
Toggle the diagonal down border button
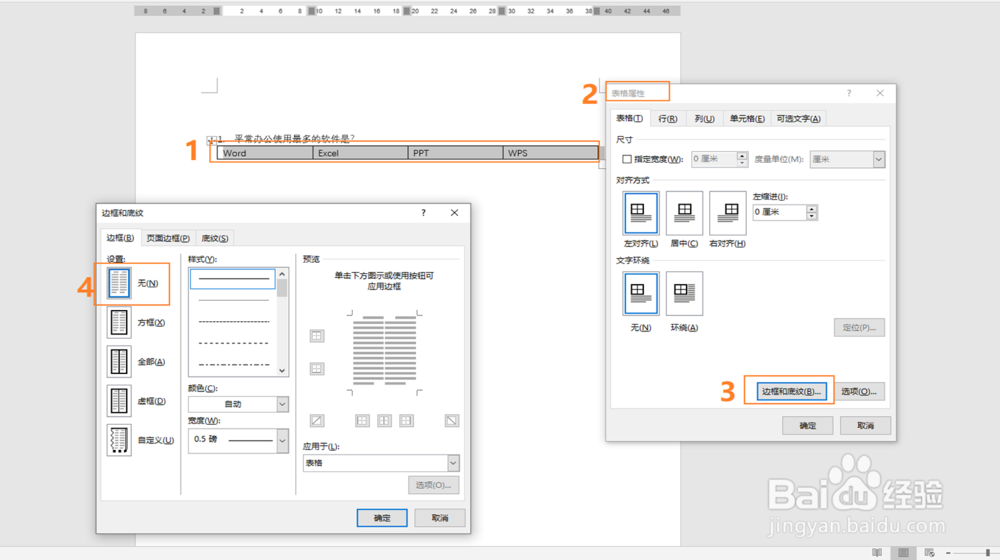pos(452,420)
